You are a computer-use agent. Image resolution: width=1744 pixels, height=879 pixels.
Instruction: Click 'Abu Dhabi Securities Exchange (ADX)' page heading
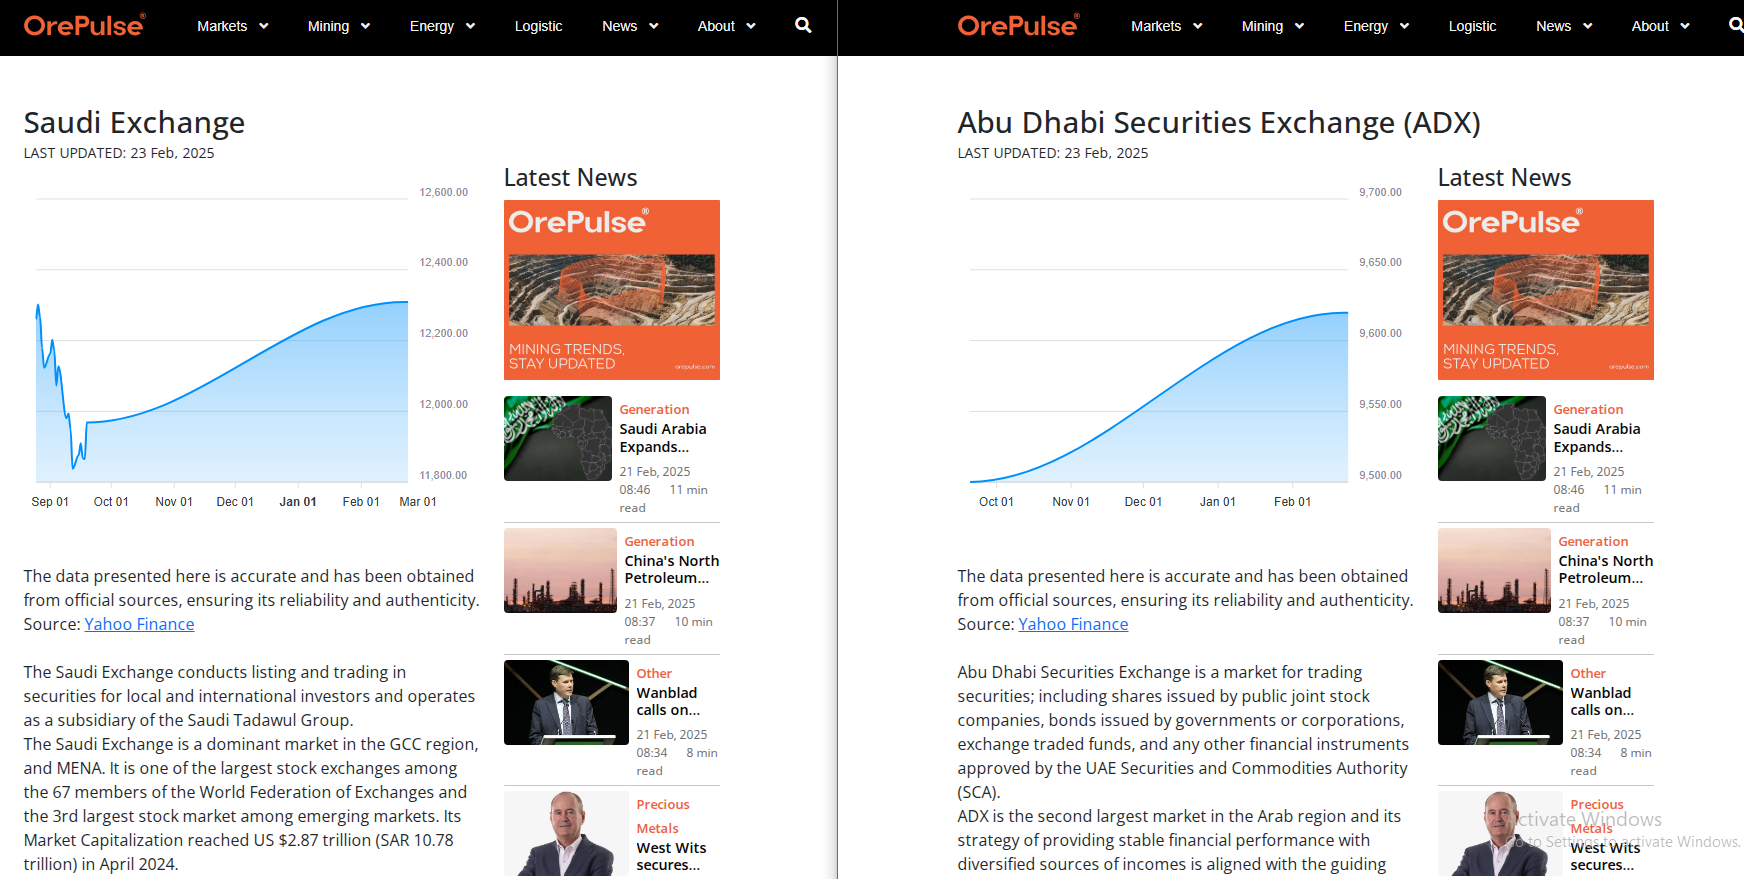pyautogui.click(x=1219, y=122)
